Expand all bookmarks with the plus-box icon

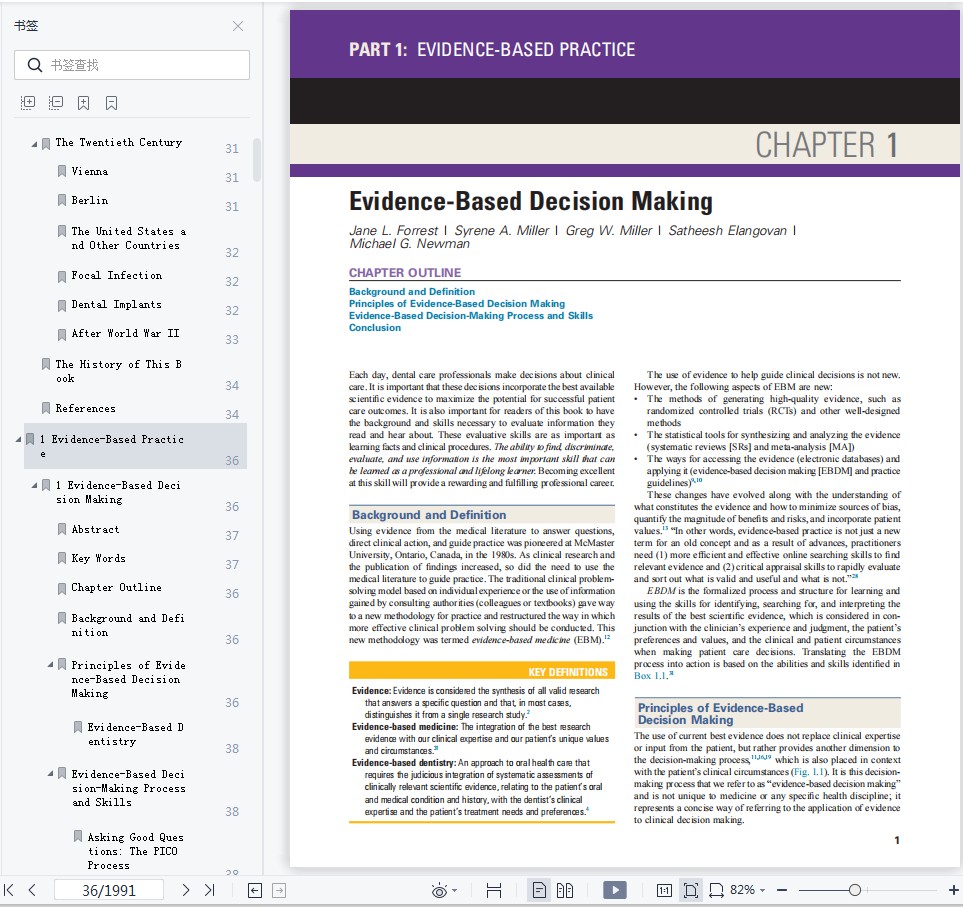[x=28, y=103]
